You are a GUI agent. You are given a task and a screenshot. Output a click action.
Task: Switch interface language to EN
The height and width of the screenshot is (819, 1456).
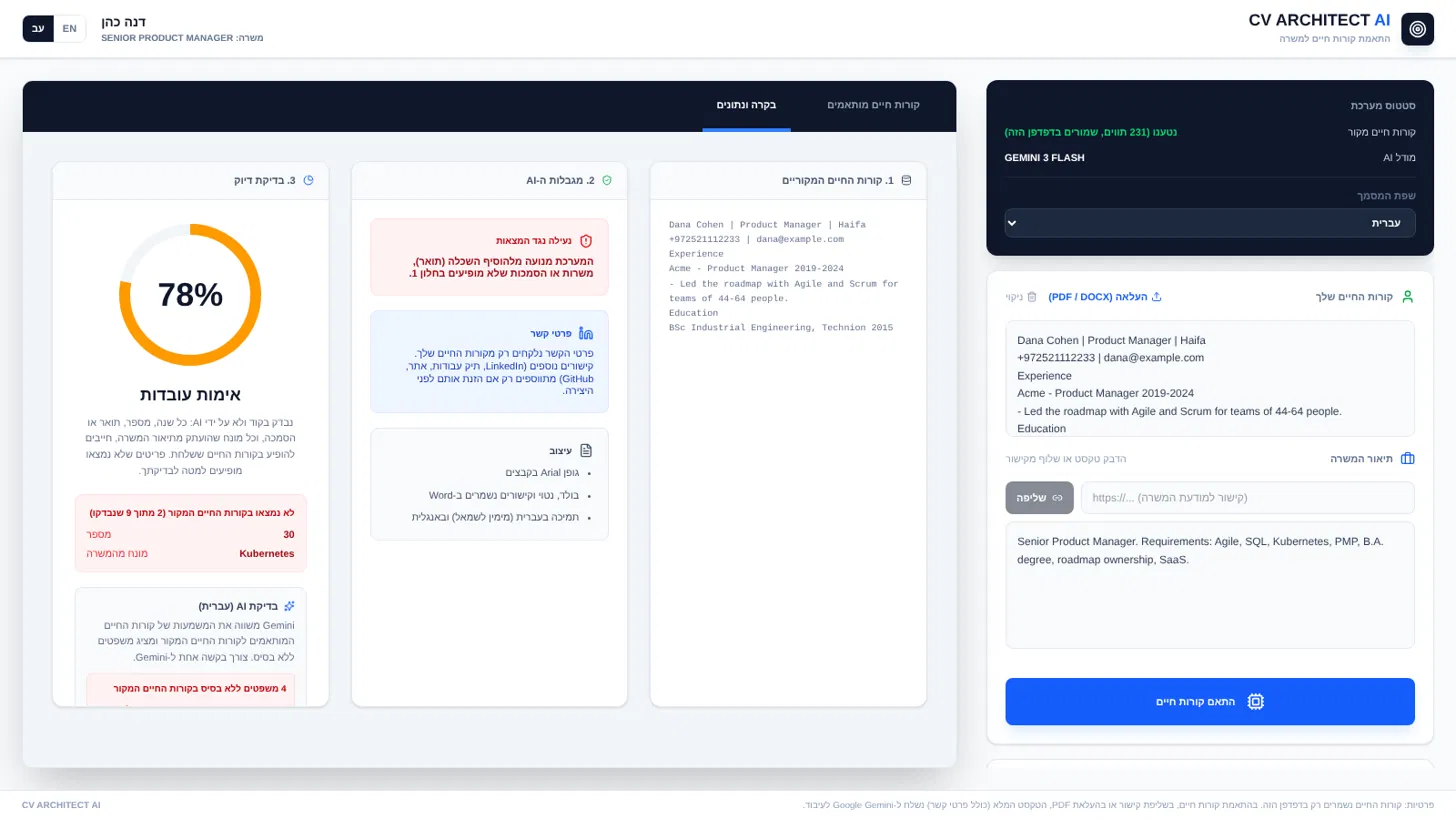click(x=69, y=28)
